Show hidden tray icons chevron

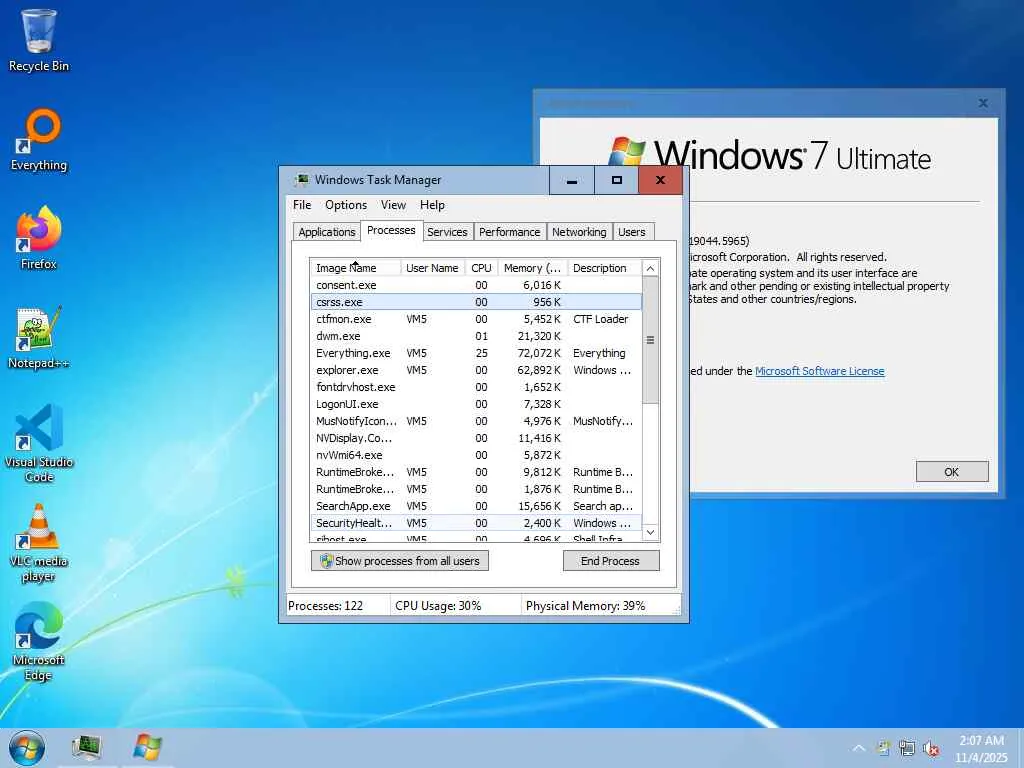(x=859, y=748)
